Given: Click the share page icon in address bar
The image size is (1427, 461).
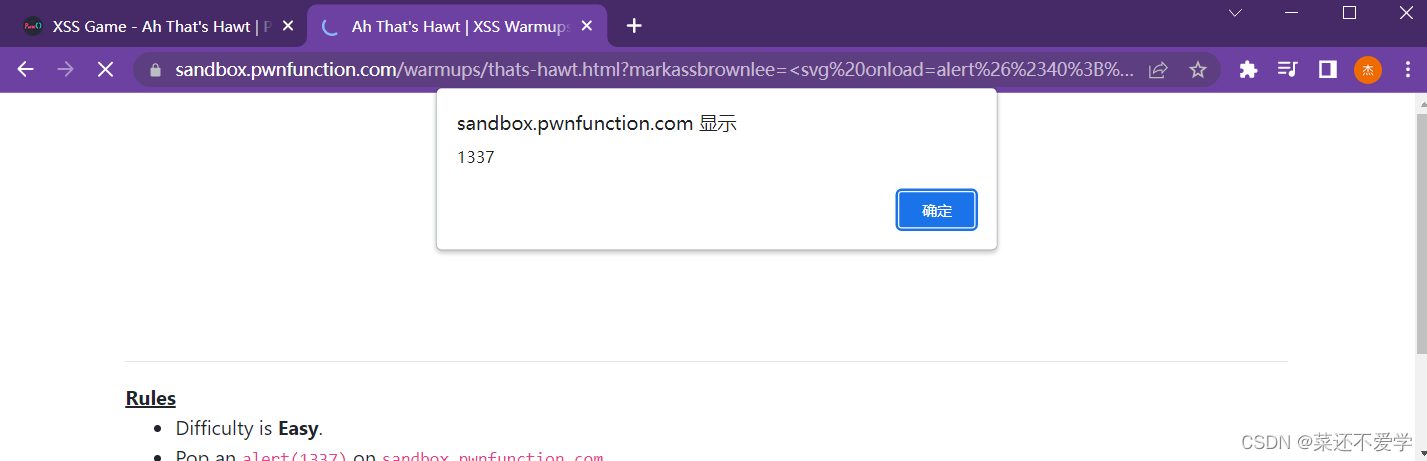Looking at the screenshot, I should 1158,70.
